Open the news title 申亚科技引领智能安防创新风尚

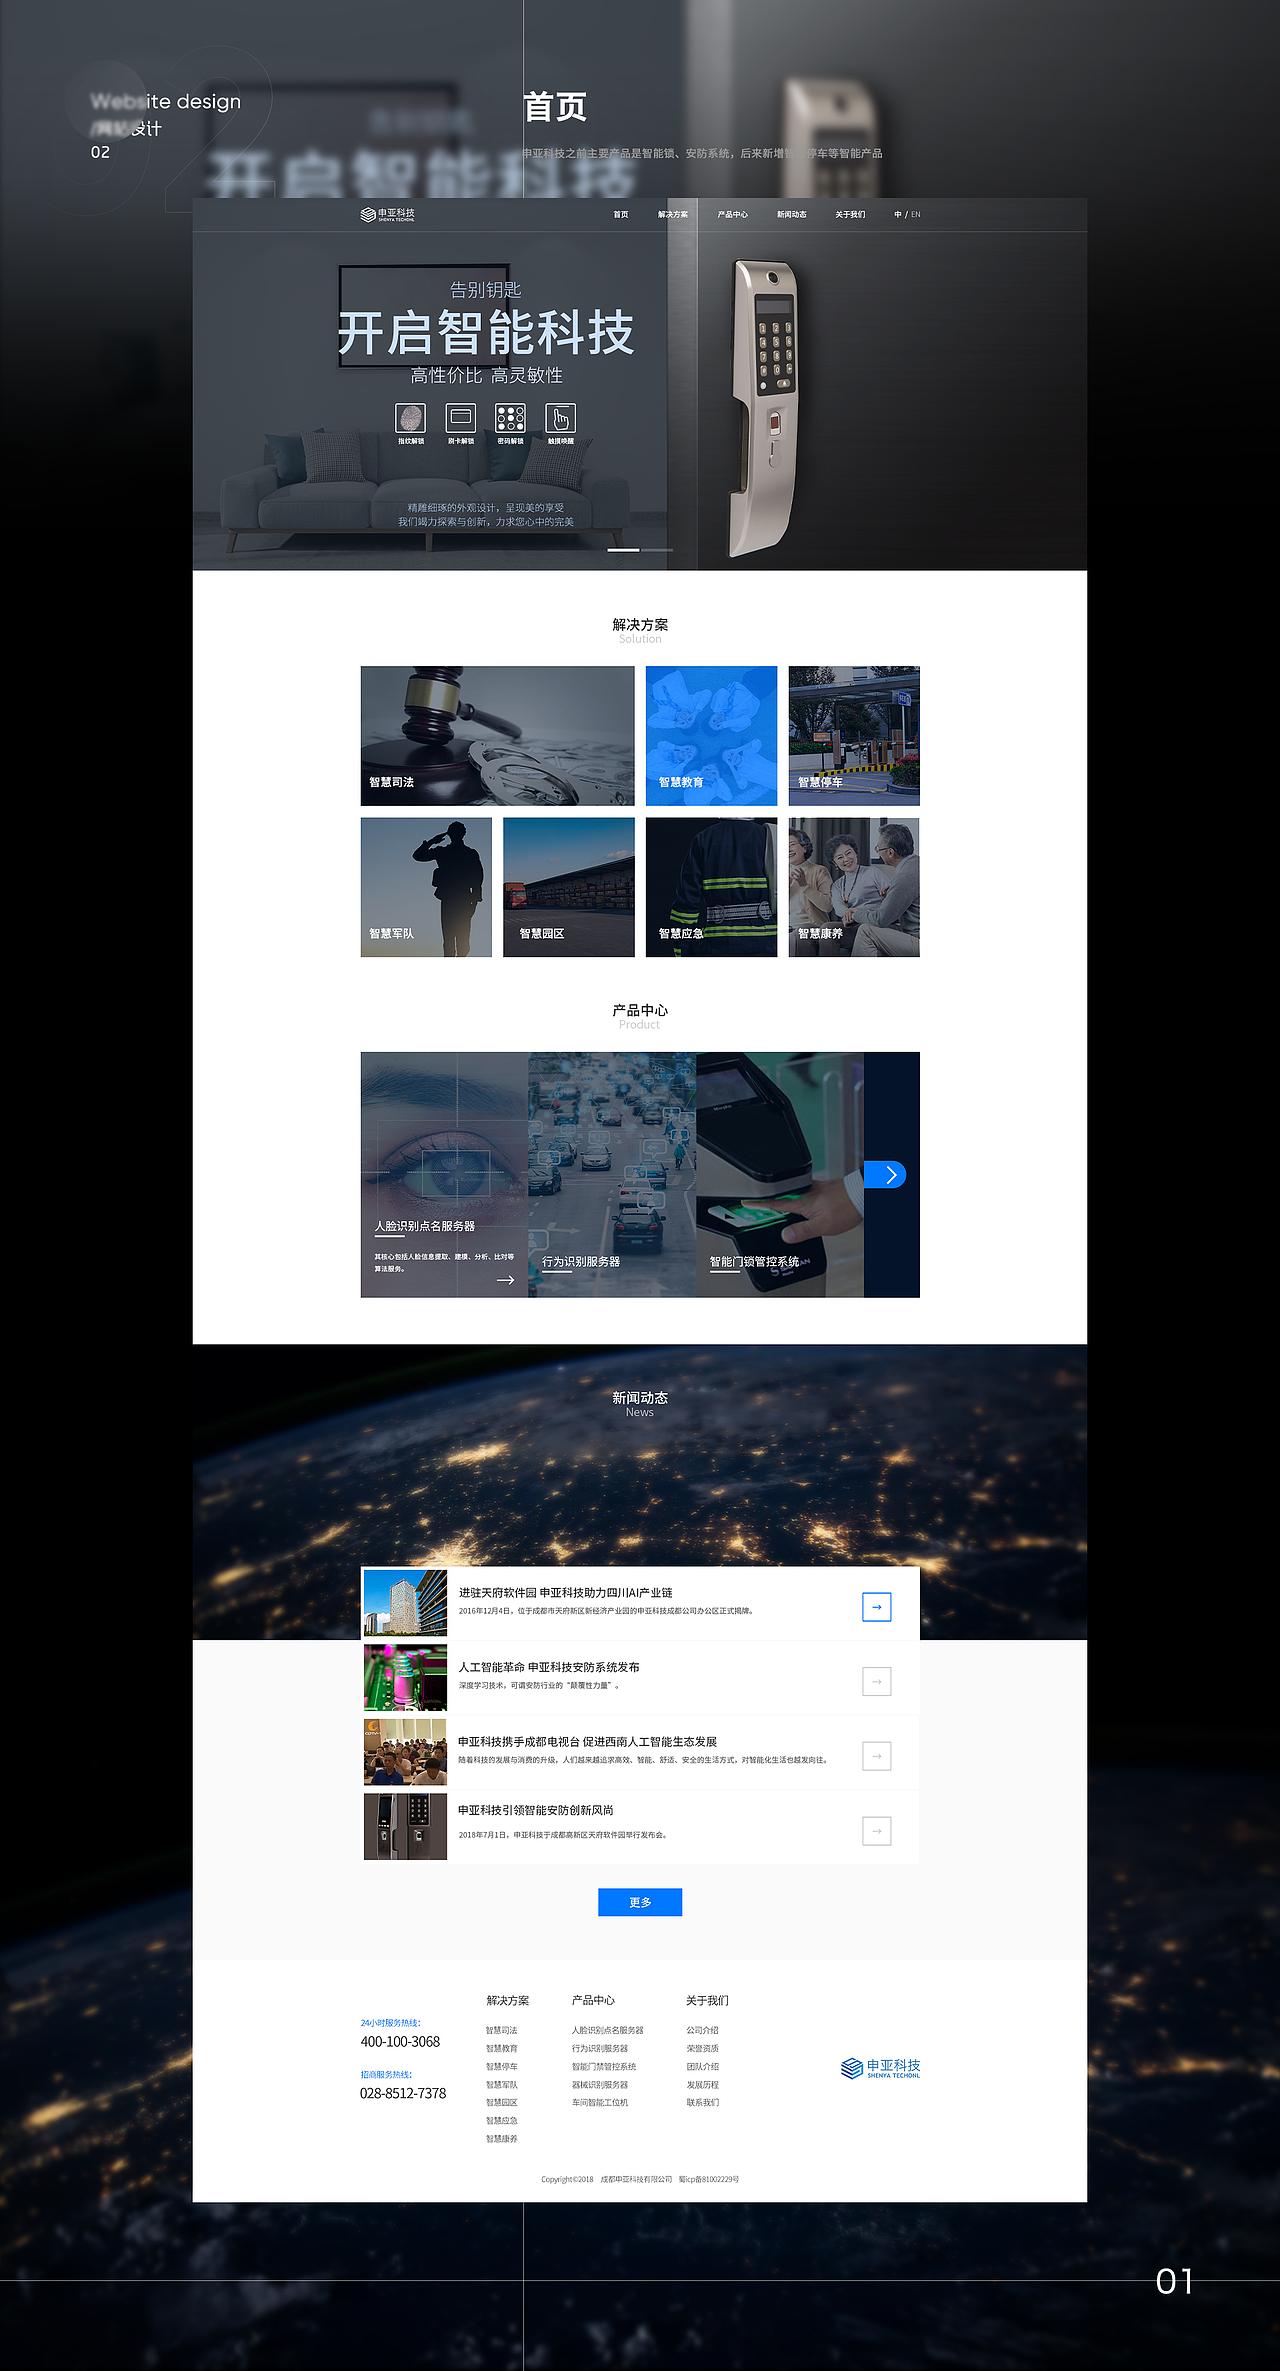point(536,1810)
